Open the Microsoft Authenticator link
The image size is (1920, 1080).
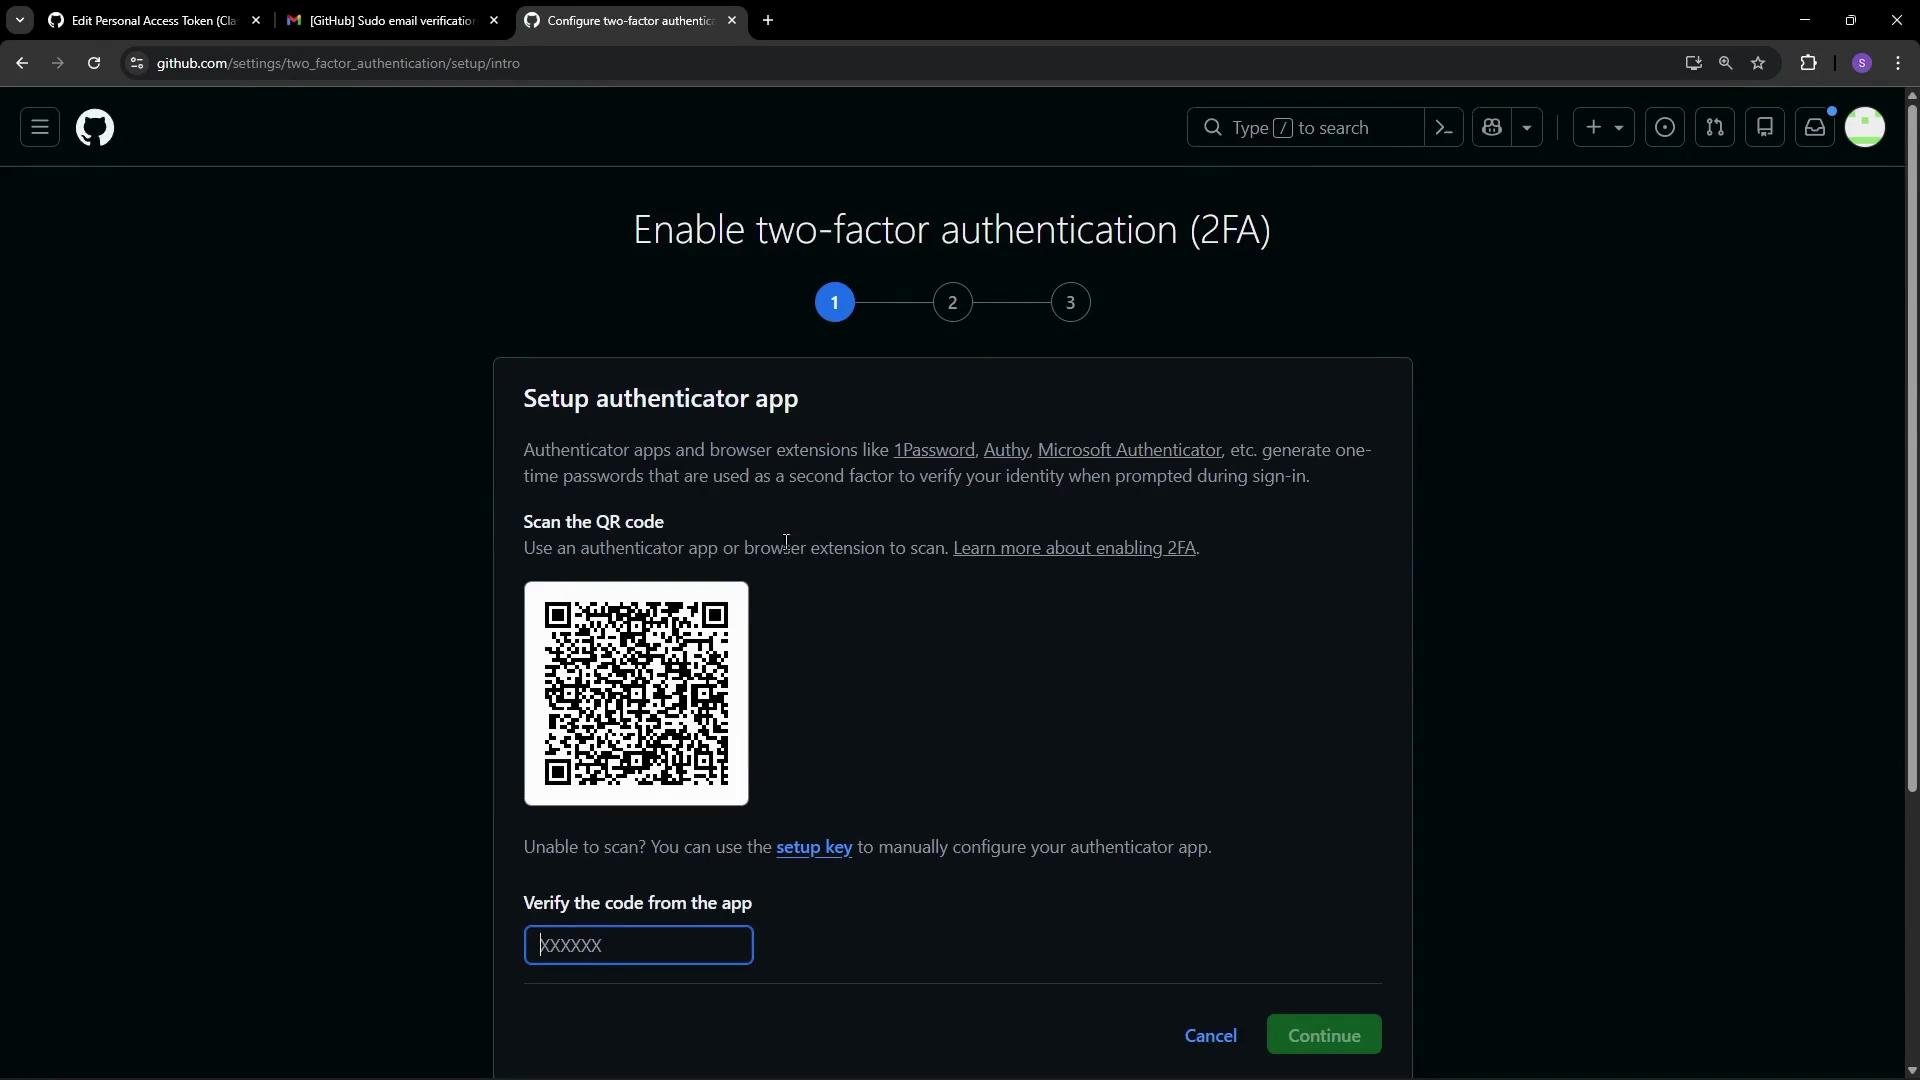pyautogui.click(x=1129, y=450)
